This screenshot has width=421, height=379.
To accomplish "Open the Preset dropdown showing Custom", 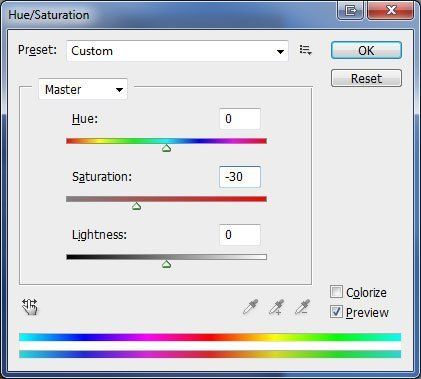I will click(177, 51).
